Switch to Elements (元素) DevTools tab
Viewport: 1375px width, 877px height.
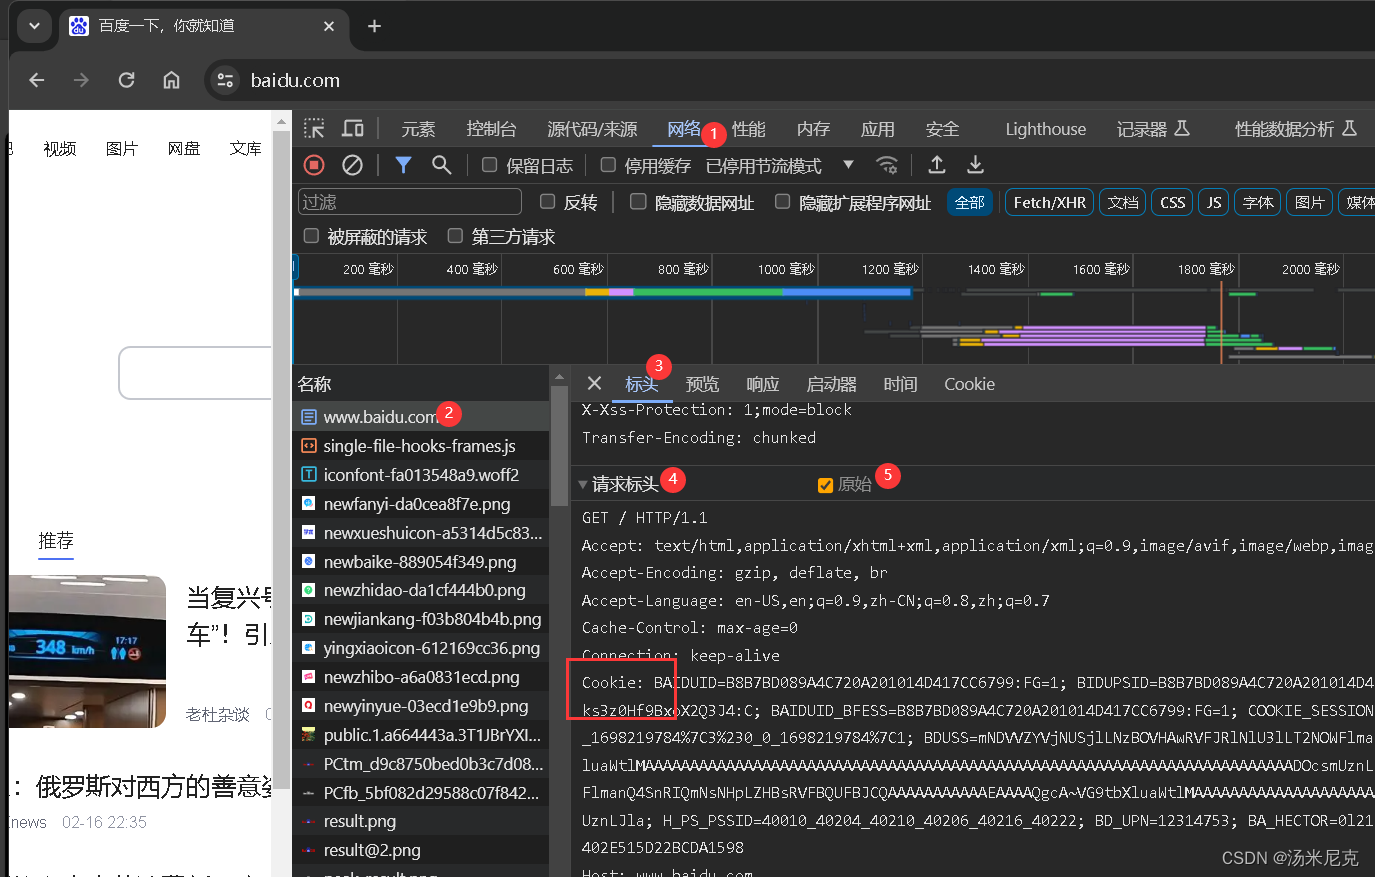(418, 129)
